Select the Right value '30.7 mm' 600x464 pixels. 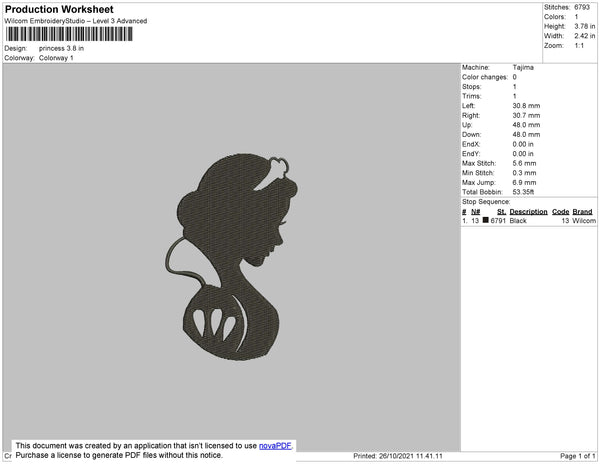pos(526,115)
